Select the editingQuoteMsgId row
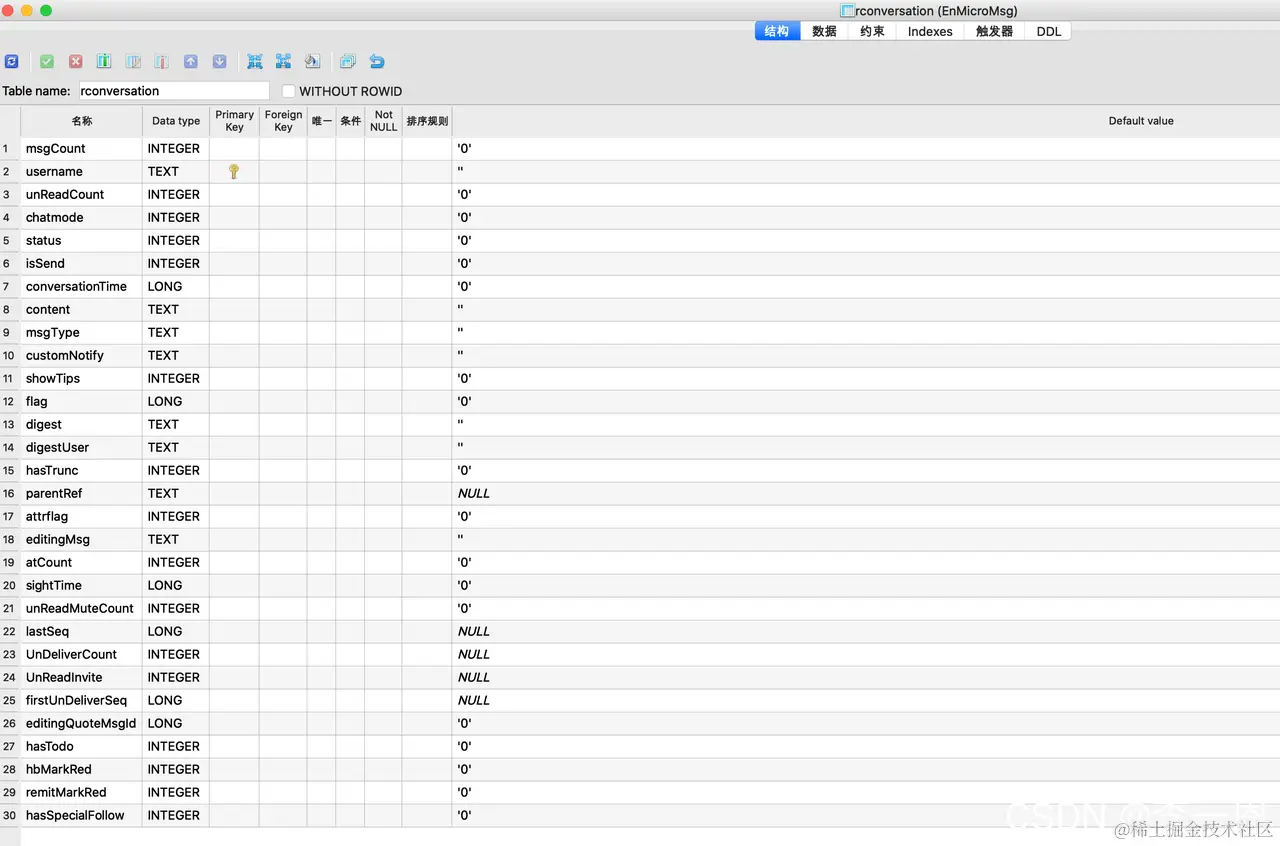1280x846 pixels. [x=640, y=724]
